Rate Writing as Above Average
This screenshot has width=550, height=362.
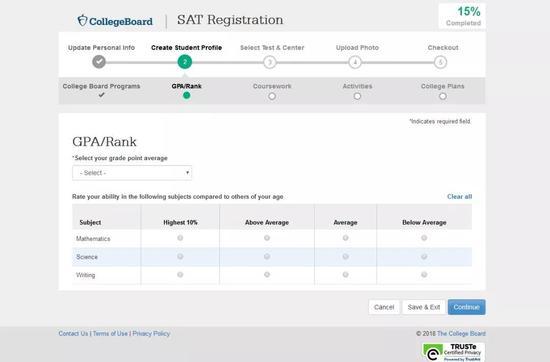click(x=267, y=274)
